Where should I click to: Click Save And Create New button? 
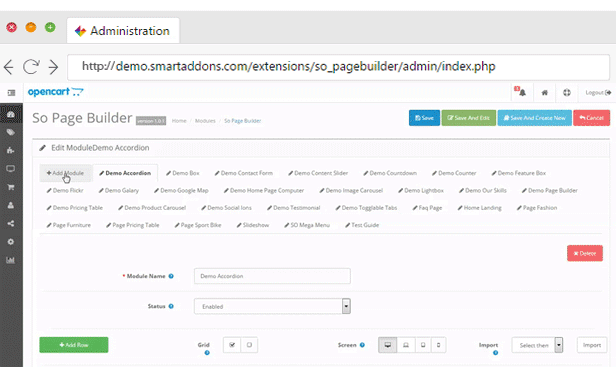point(535,118)
